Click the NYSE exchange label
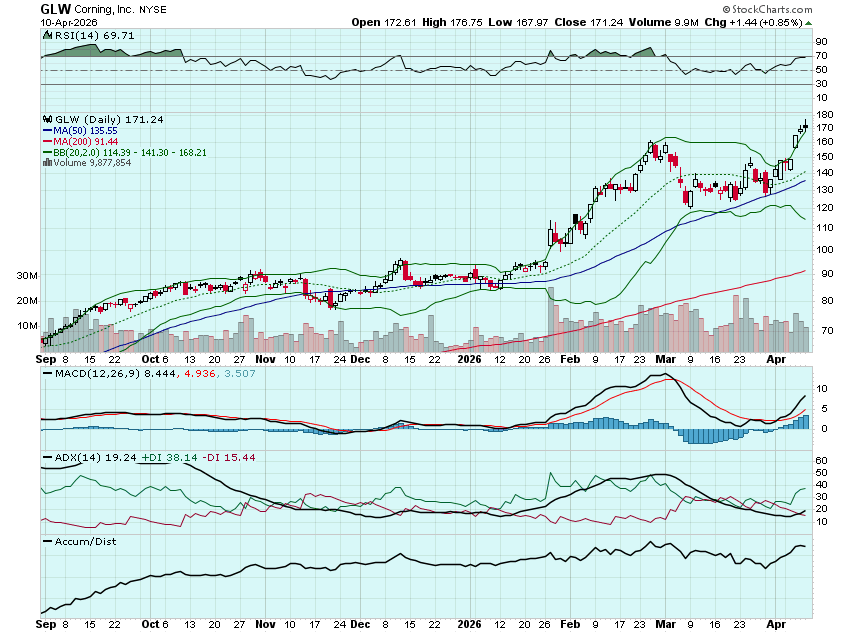This screenshot has width=850, height=633. (153, 10)
